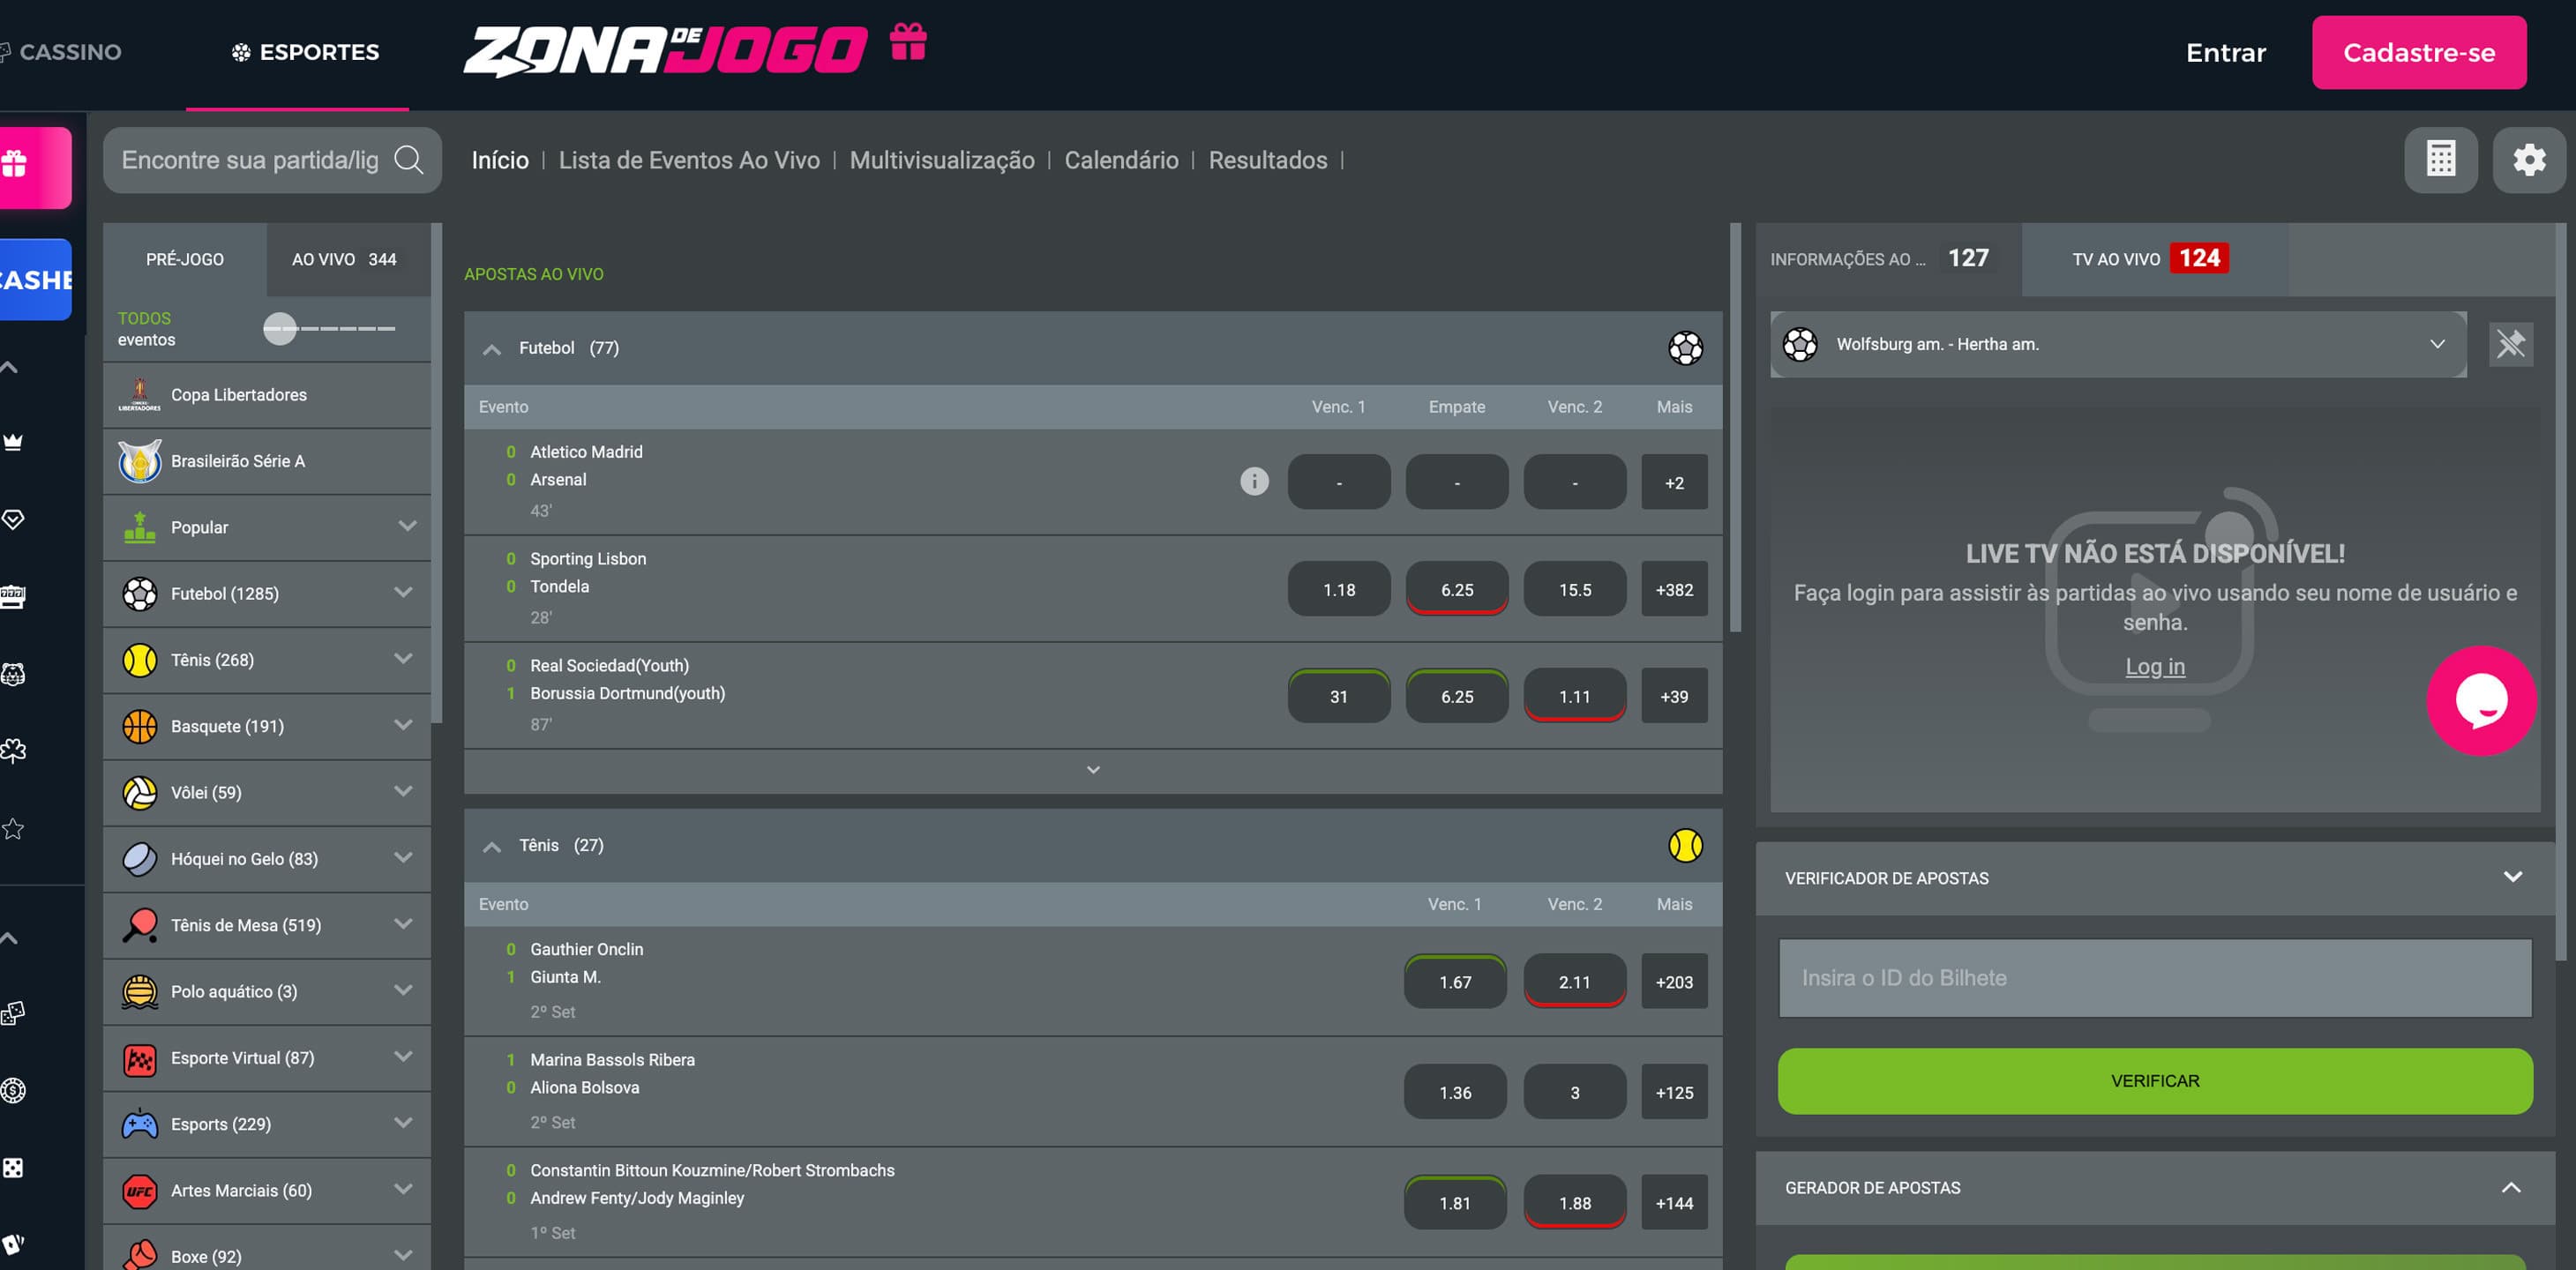Click info icon on Atletico Madrid row

[1254, 482]
